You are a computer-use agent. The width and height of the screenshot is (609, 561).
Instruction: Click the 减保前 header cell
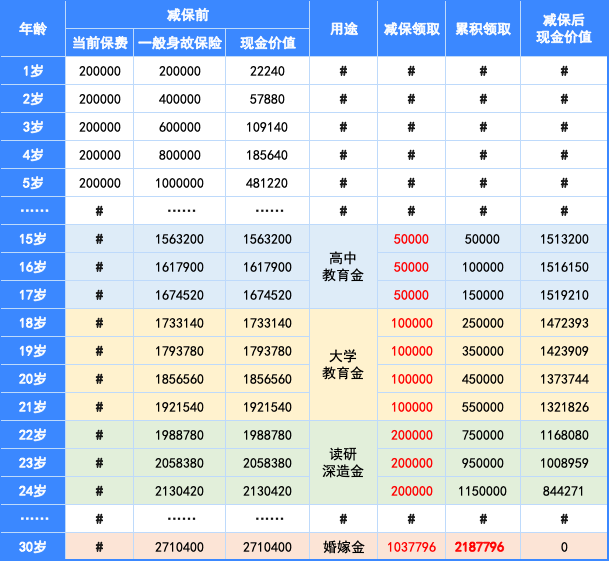click(x=188, y=15)
